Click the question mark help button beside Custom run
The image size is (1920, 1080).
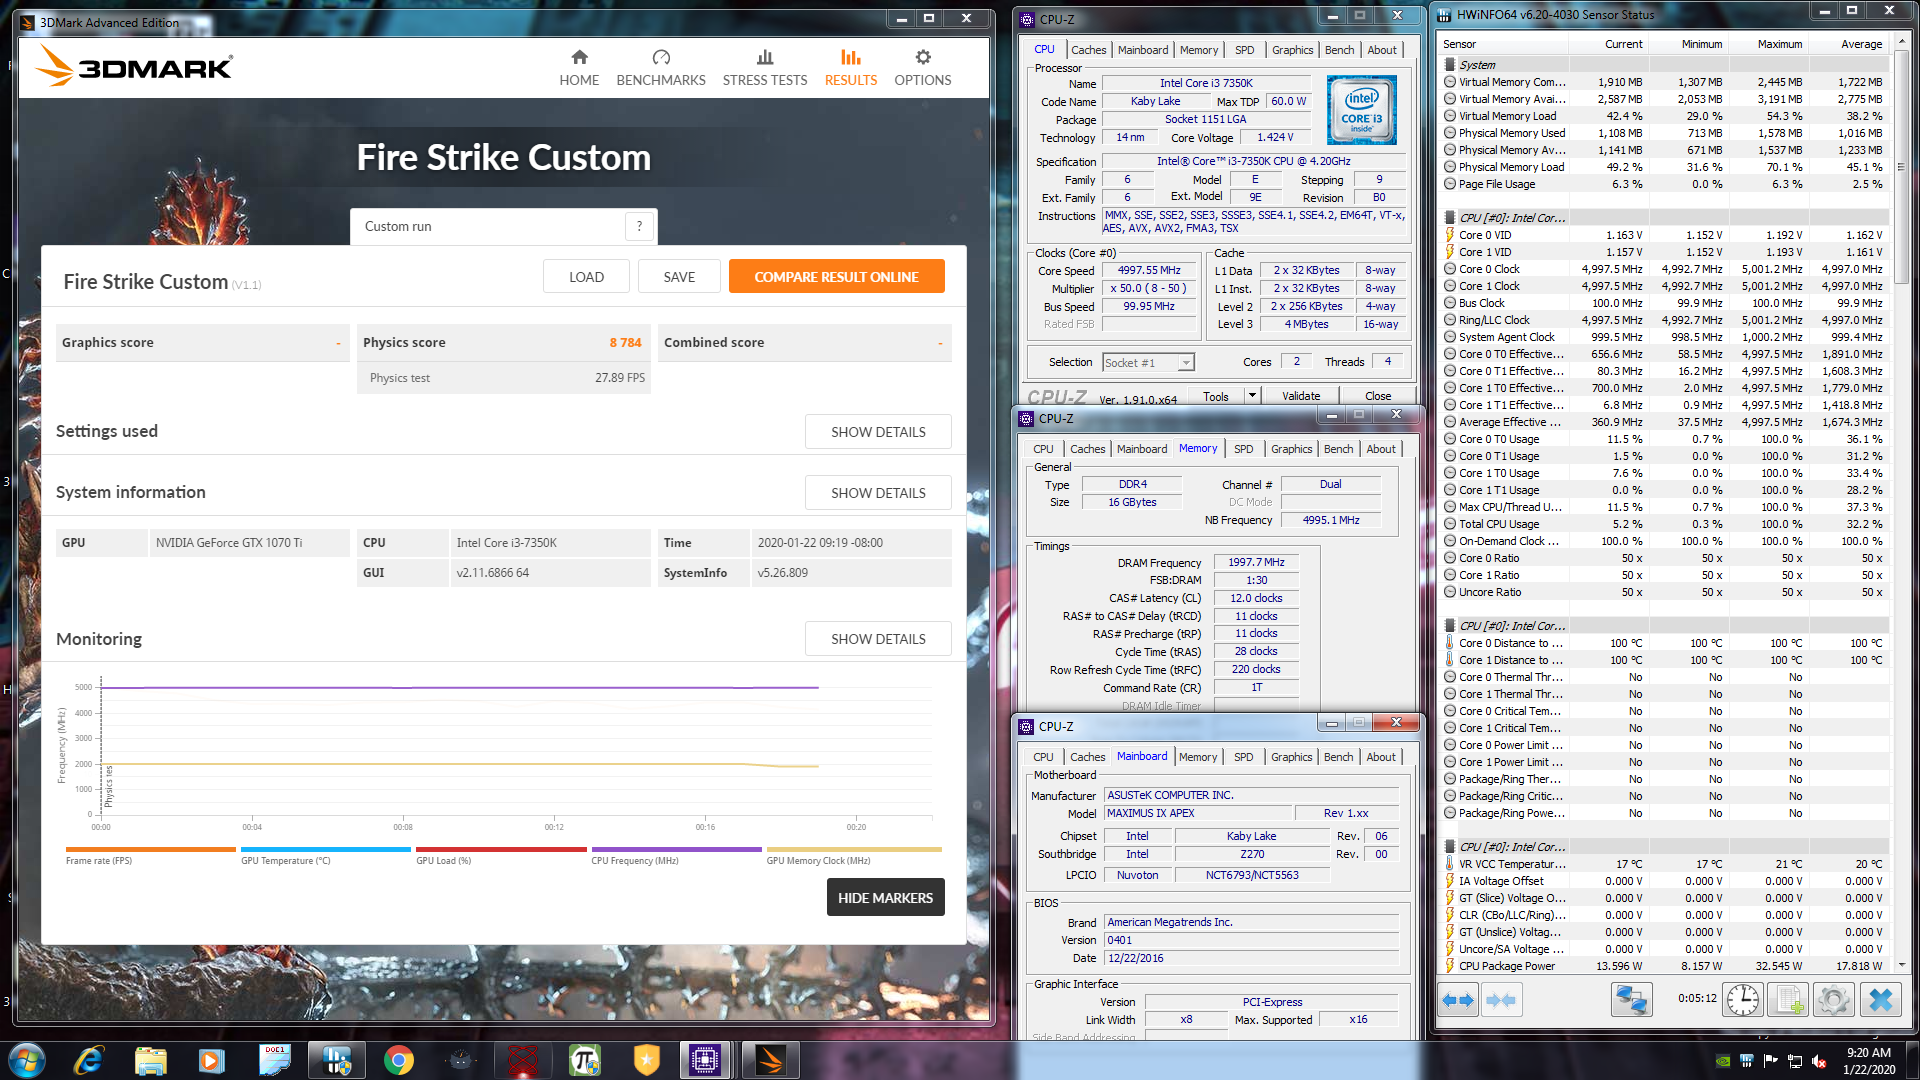640,227
